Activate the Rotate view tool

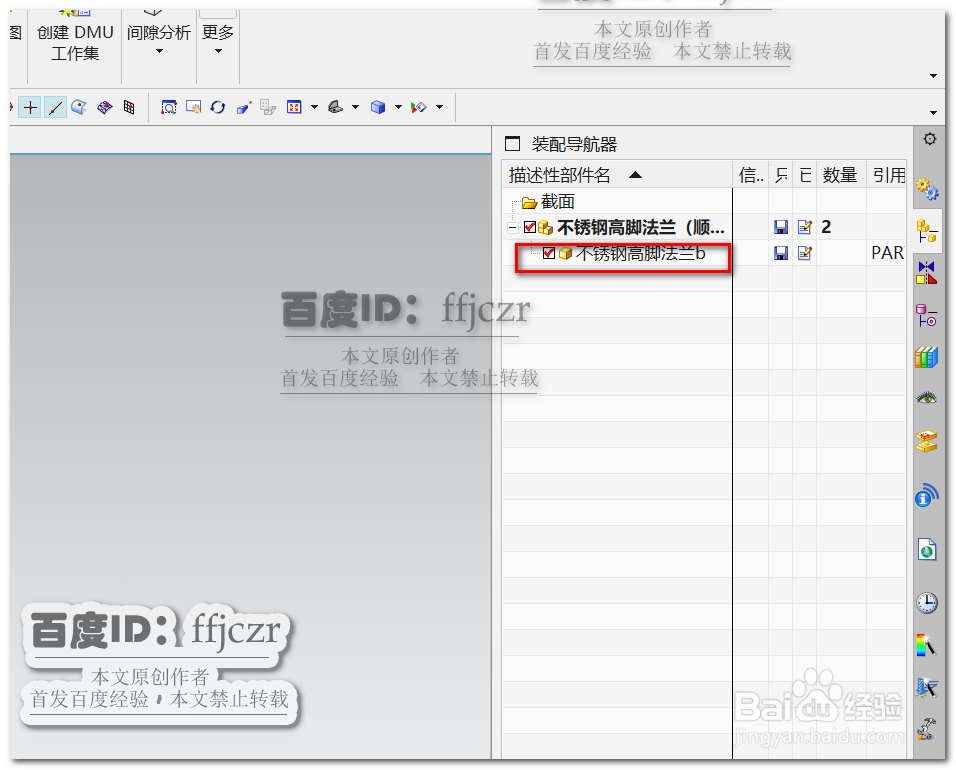coord(218,107)
